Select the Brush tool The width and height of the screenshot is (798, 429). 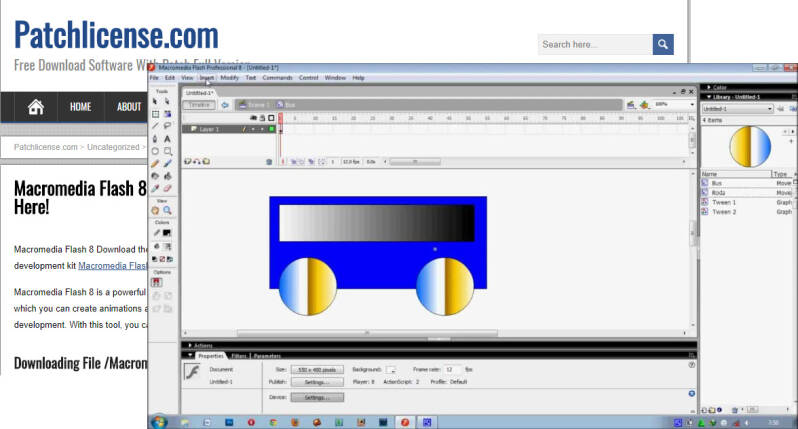167,163
